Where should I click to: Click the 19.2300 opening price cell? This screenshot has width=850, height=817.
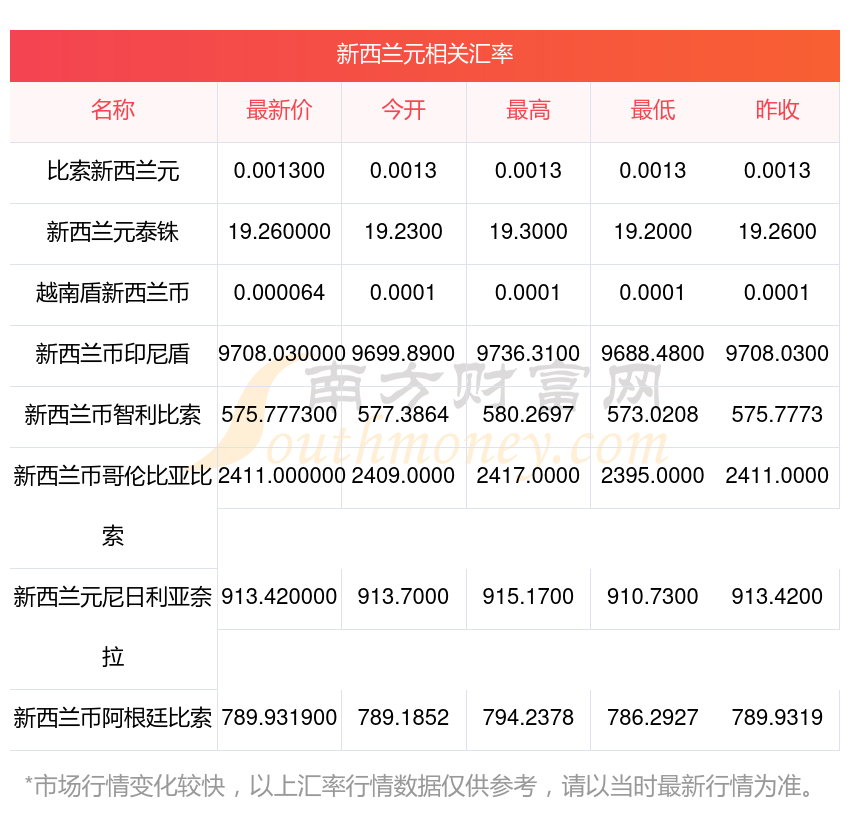(403, 231)
